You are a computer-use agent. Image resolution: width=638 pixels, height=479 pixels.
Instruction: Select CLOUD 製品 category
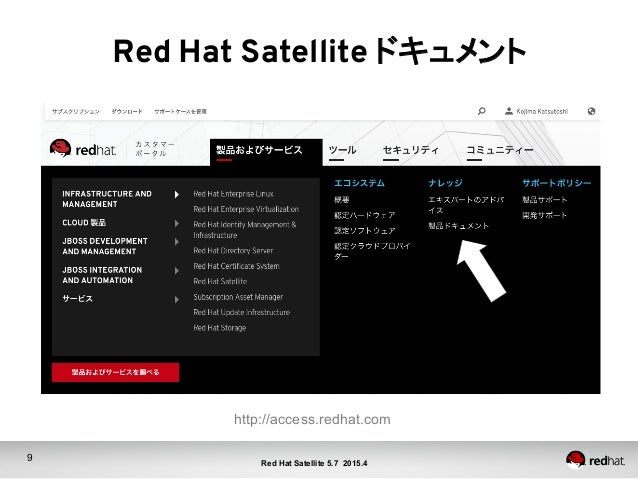(84, 223)
